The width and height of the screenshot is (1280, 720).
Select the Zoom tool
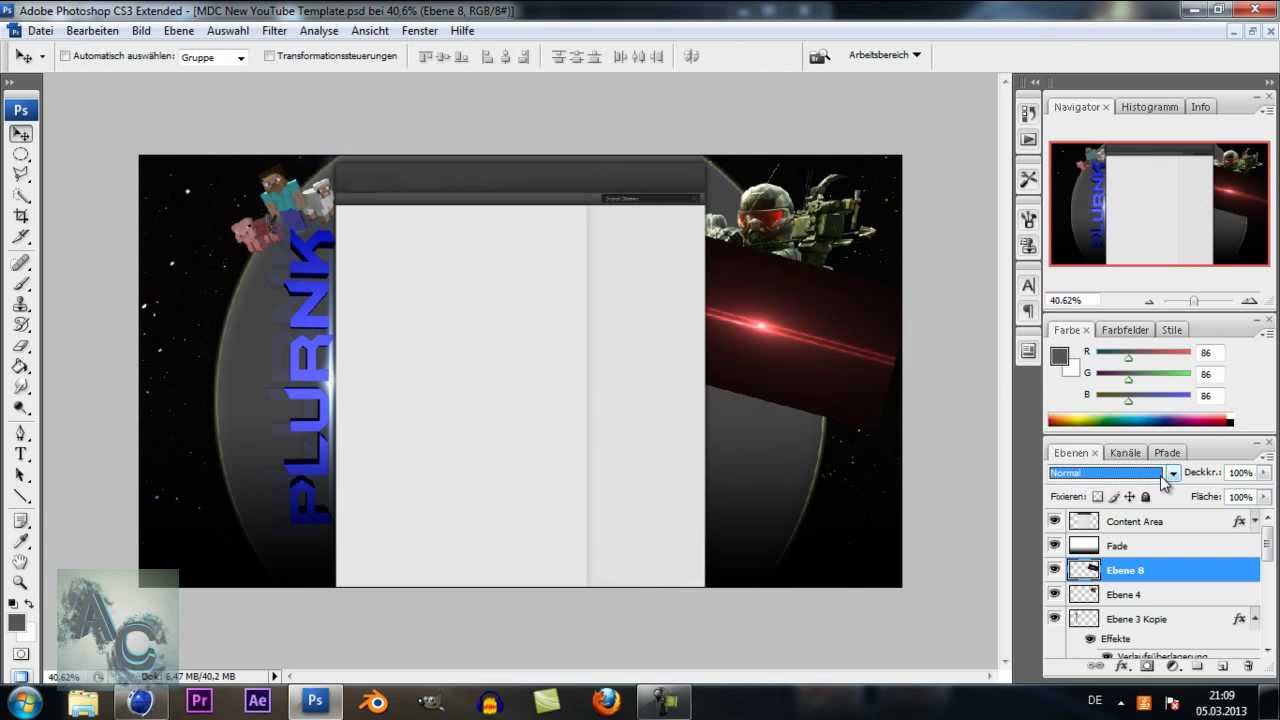point(21,582)
